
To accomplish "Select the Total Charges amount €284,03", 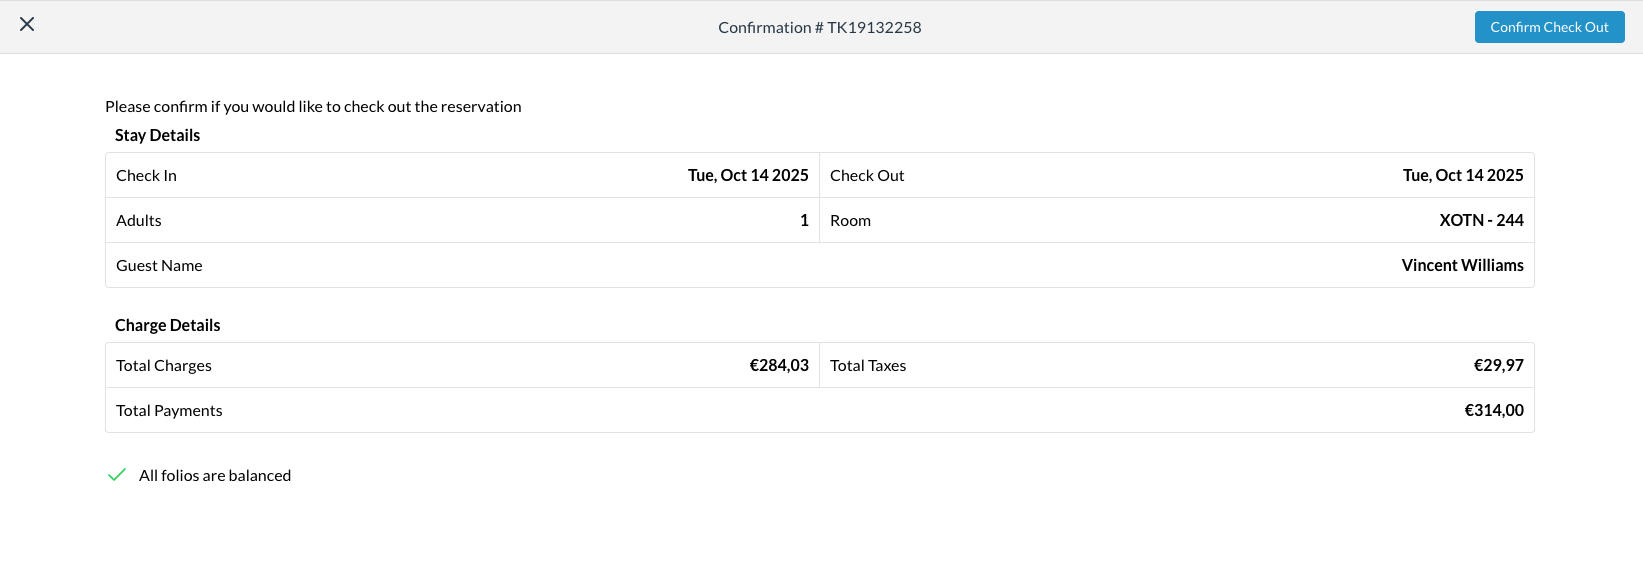I will point(779,365).
